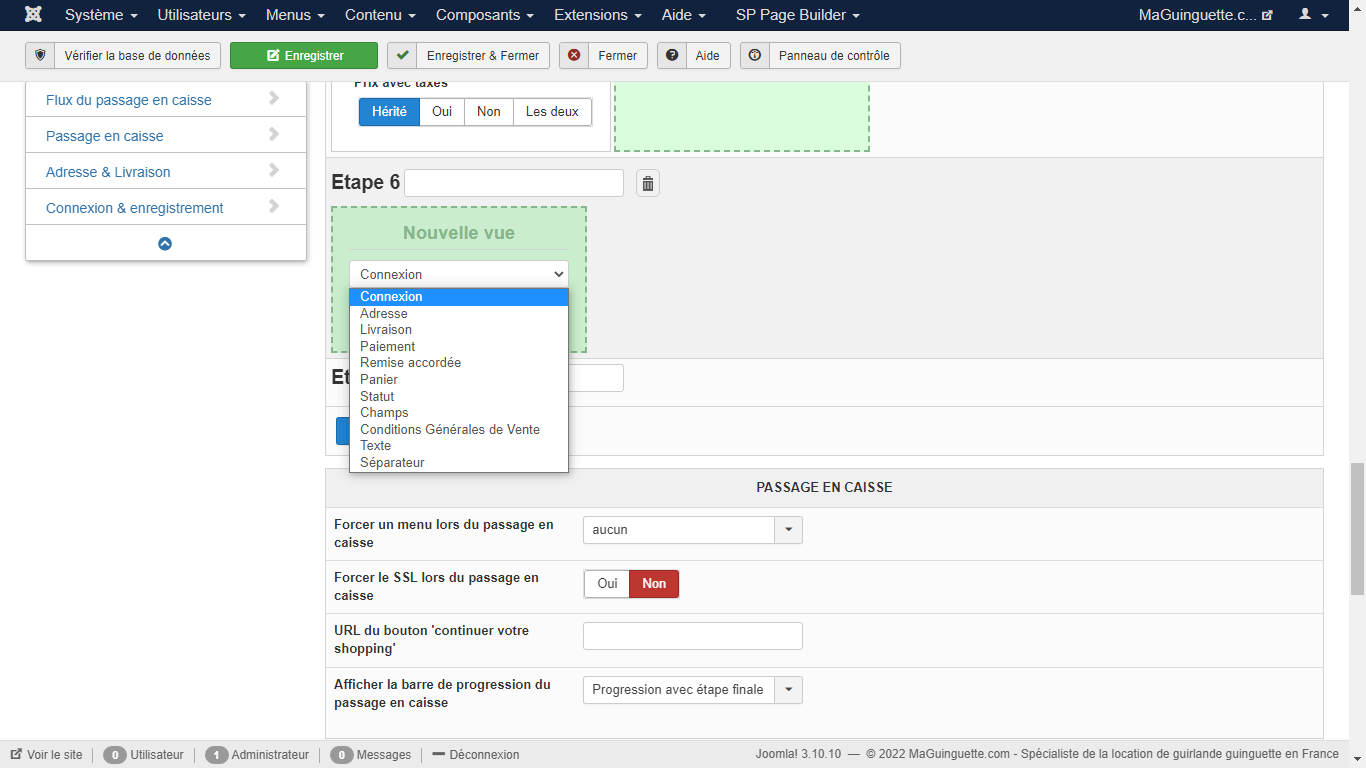The image size is (1366, 768).
Task: Click Voir le site link in footer
Action: pyautogui.click(x=47, y=755)
